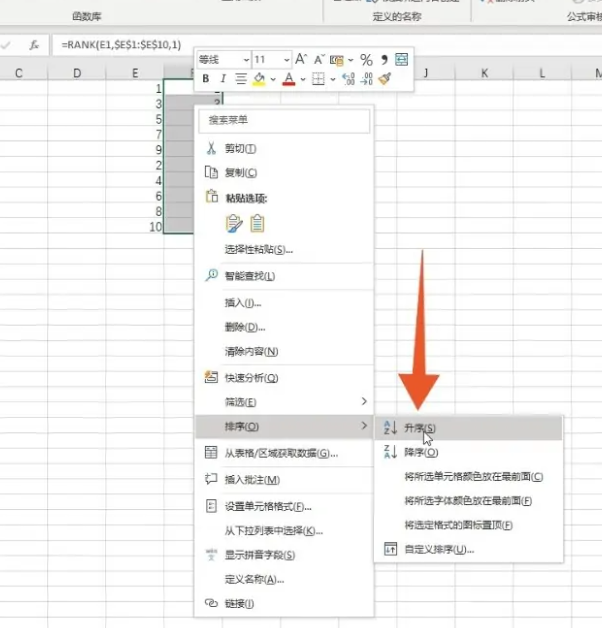The image size is (602, 628).
Task: Click the decrease font size icon
Action: pyautogui.click(x=319, y=60)
